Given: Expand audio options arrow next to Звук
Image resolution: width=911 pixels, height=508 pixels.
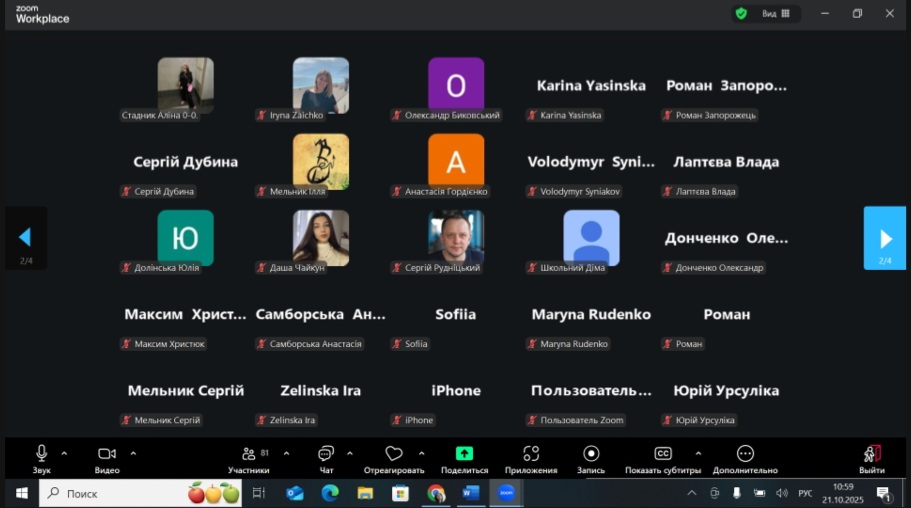Looking at the screenshot, I should click(x=65, y=453).
